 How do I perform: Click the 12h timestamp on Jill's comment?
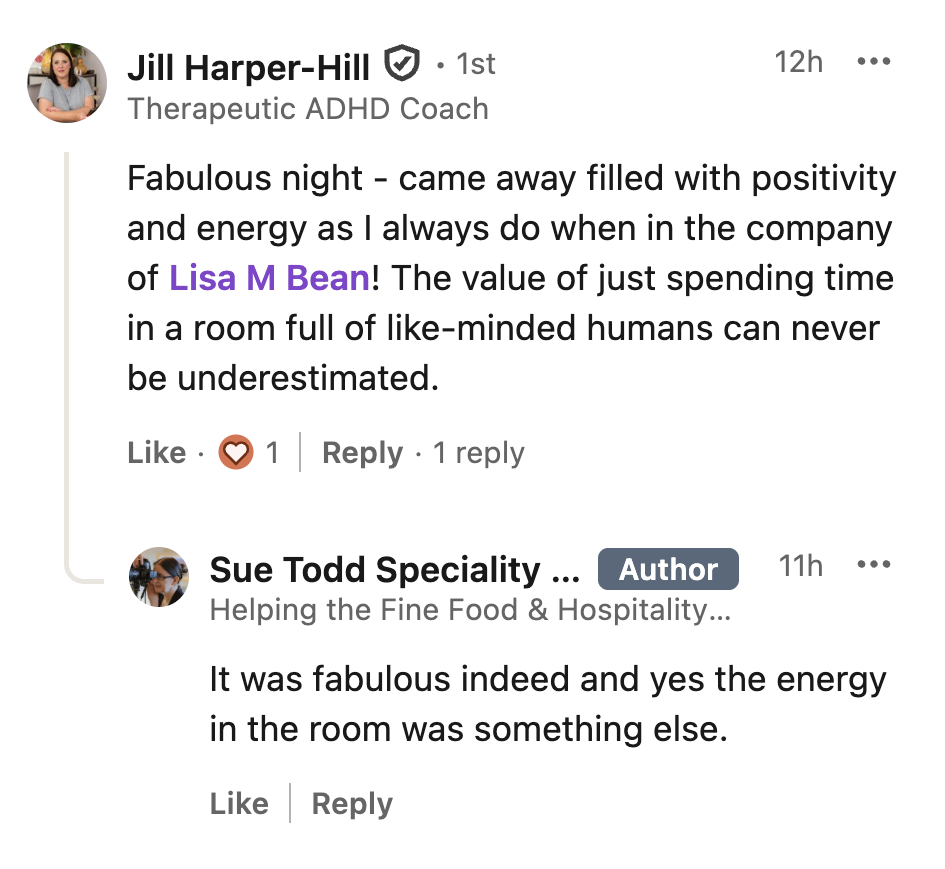pos(798,62)
